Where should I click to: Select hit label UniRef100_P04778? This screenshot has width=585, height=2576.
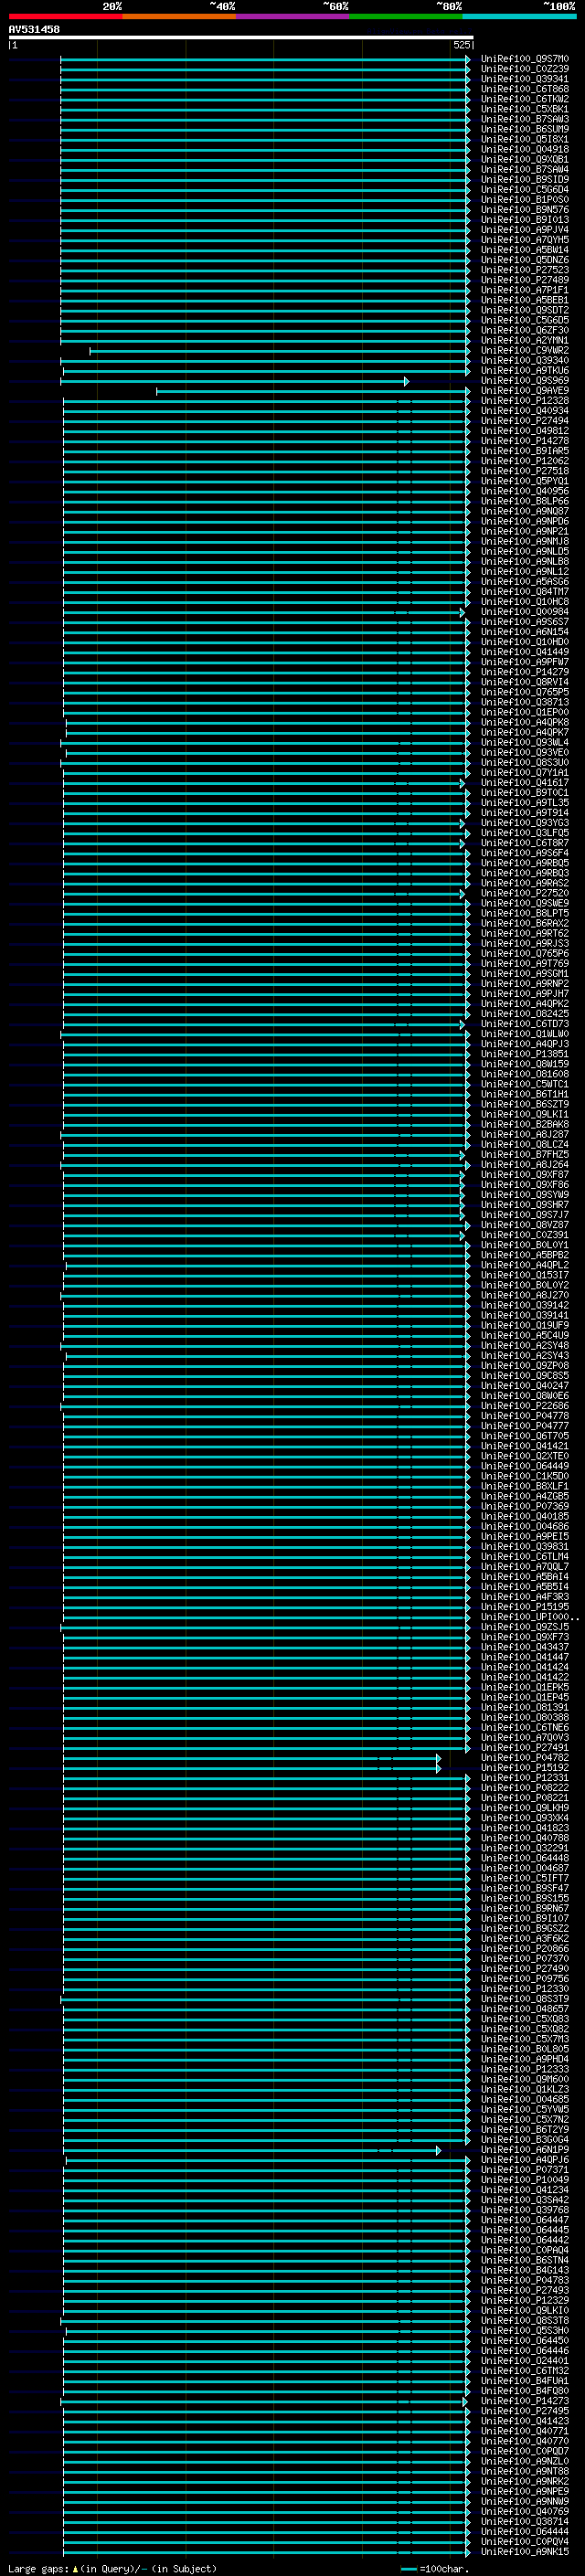[525, 1416]
